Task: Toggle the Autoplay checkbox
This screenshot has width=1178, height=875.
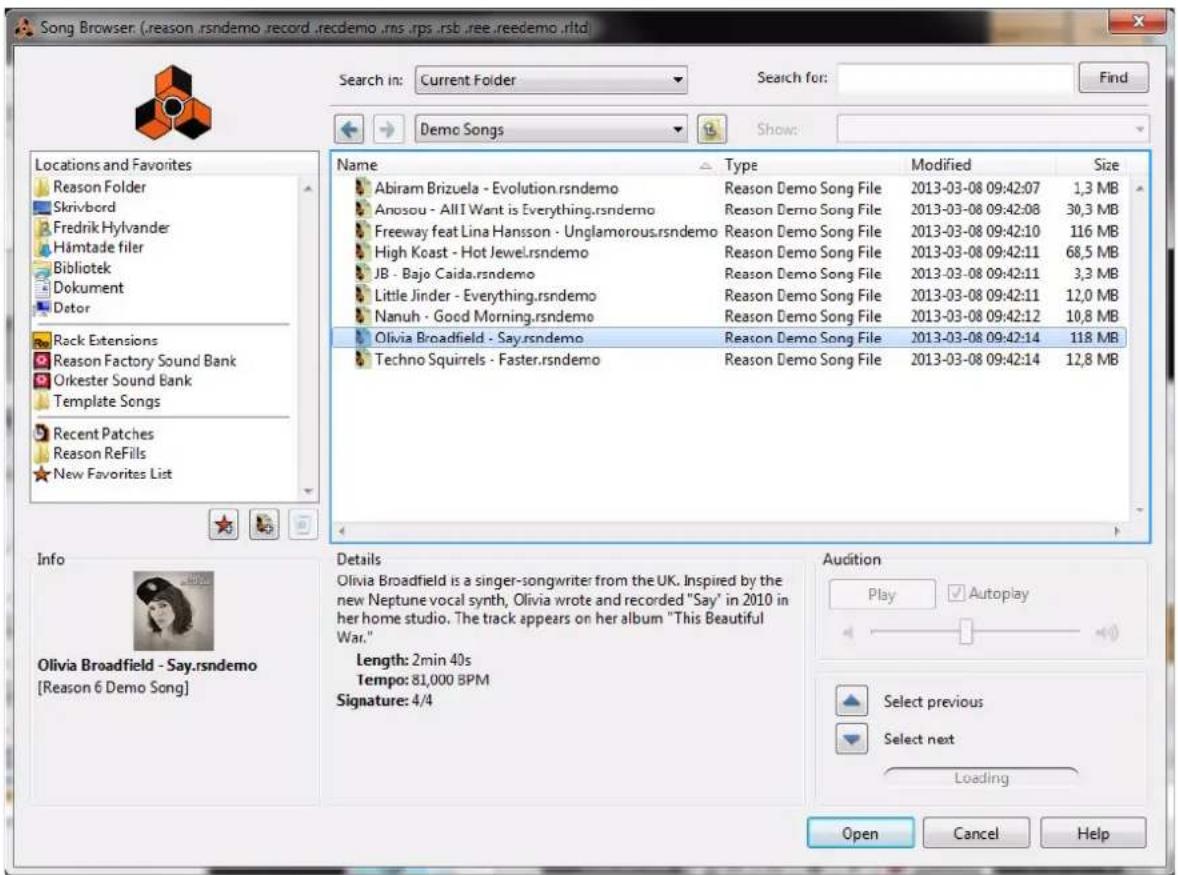Action: [x=956, y=593]
